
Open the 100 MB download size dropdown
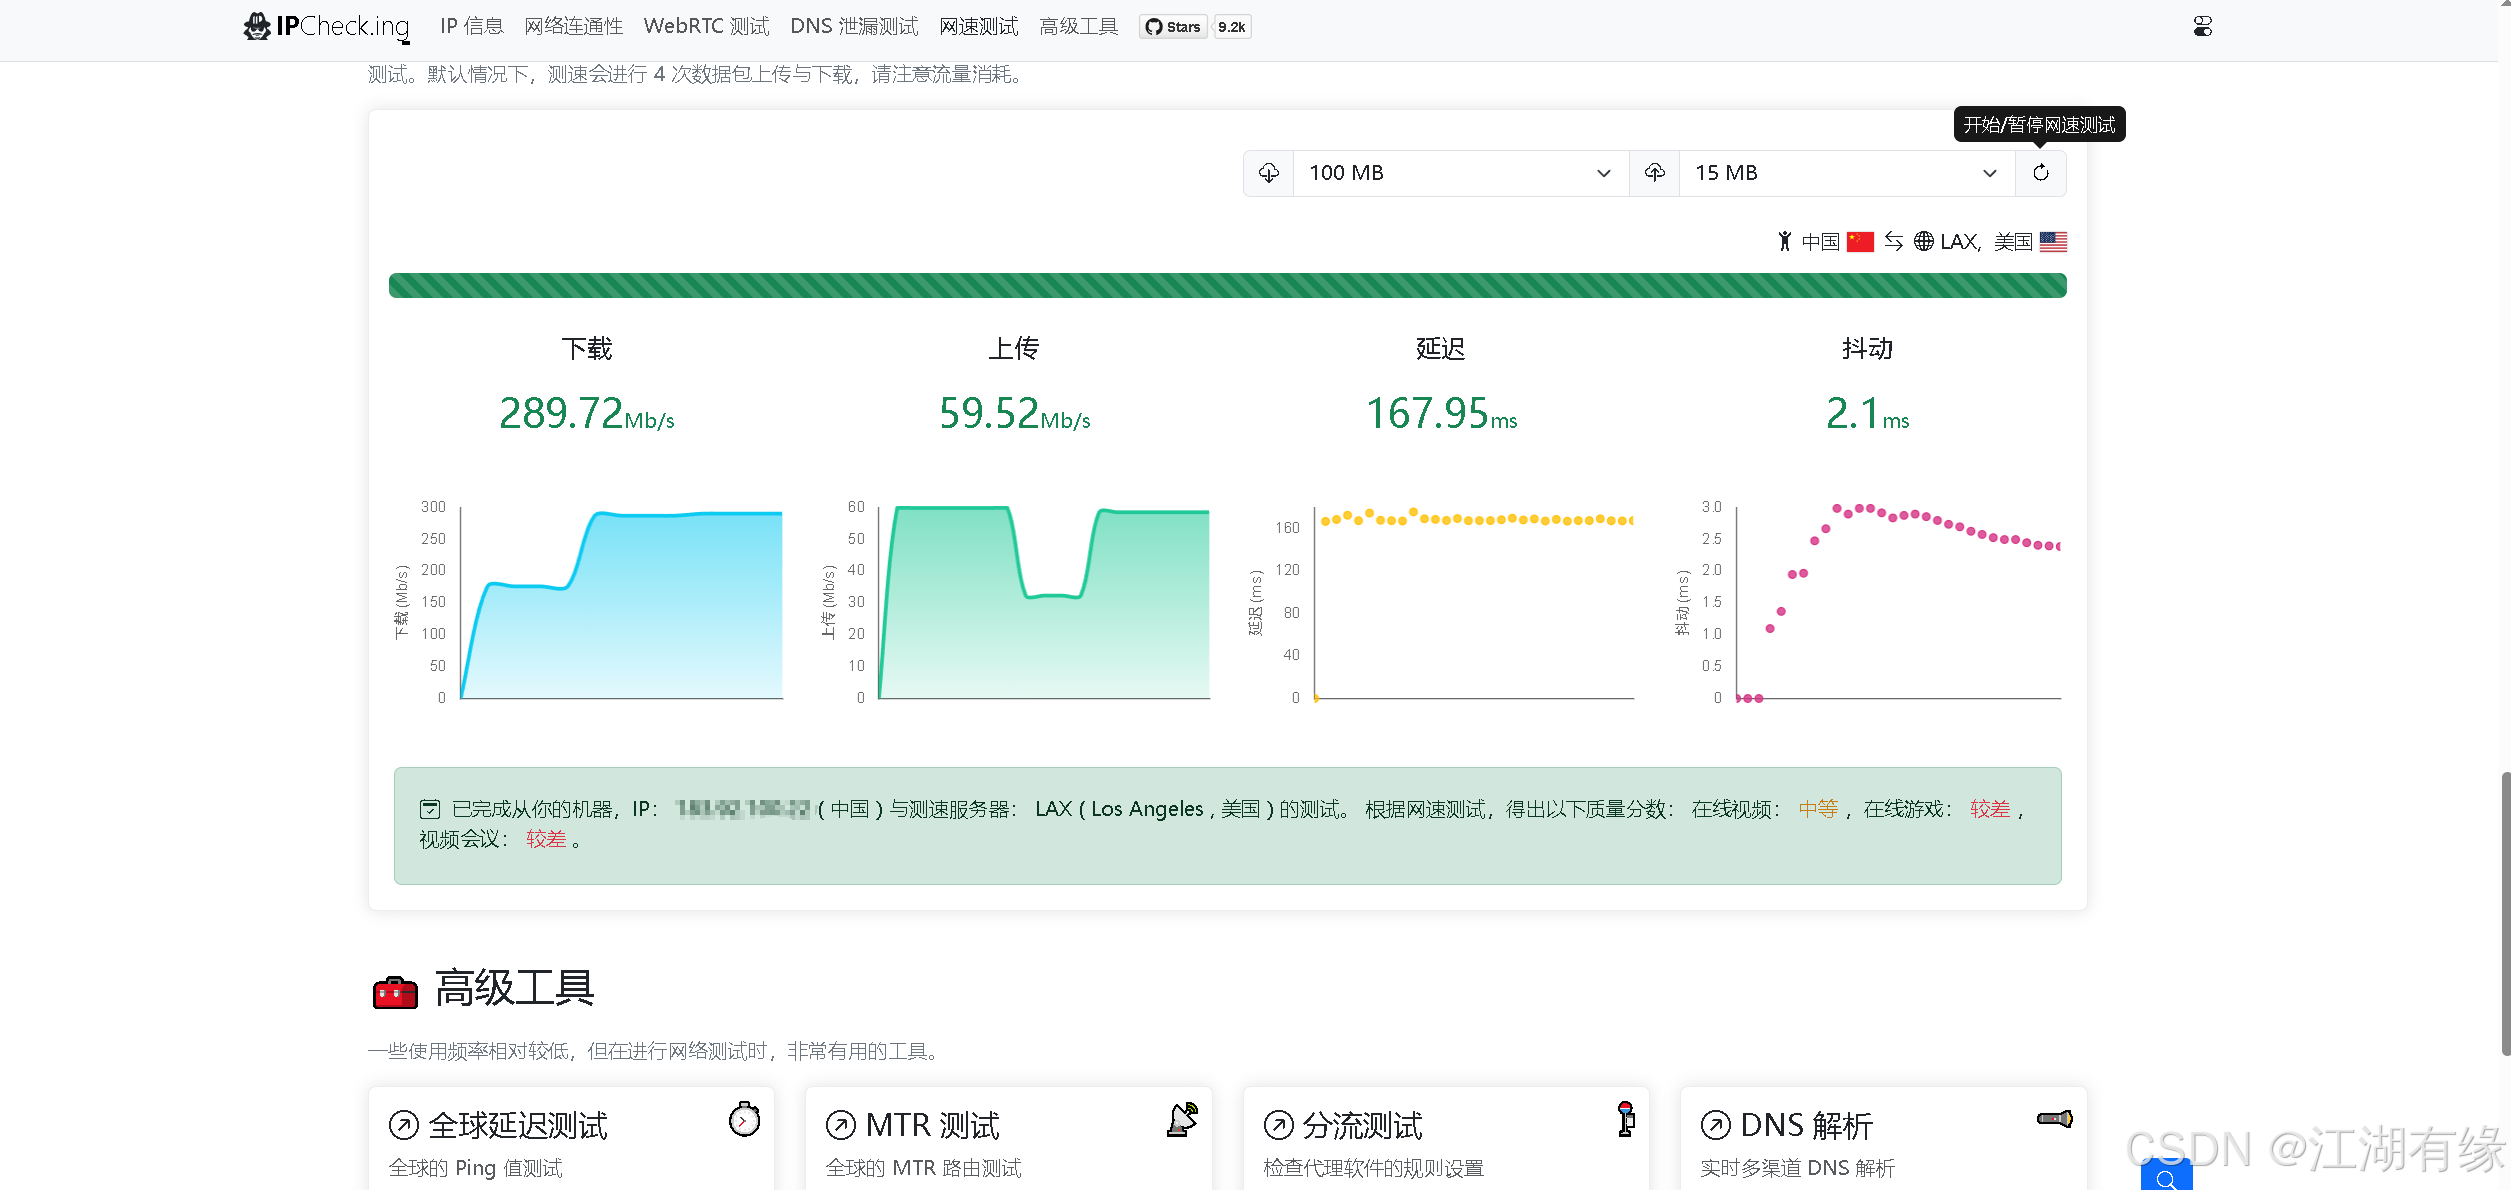(1460, 173)
